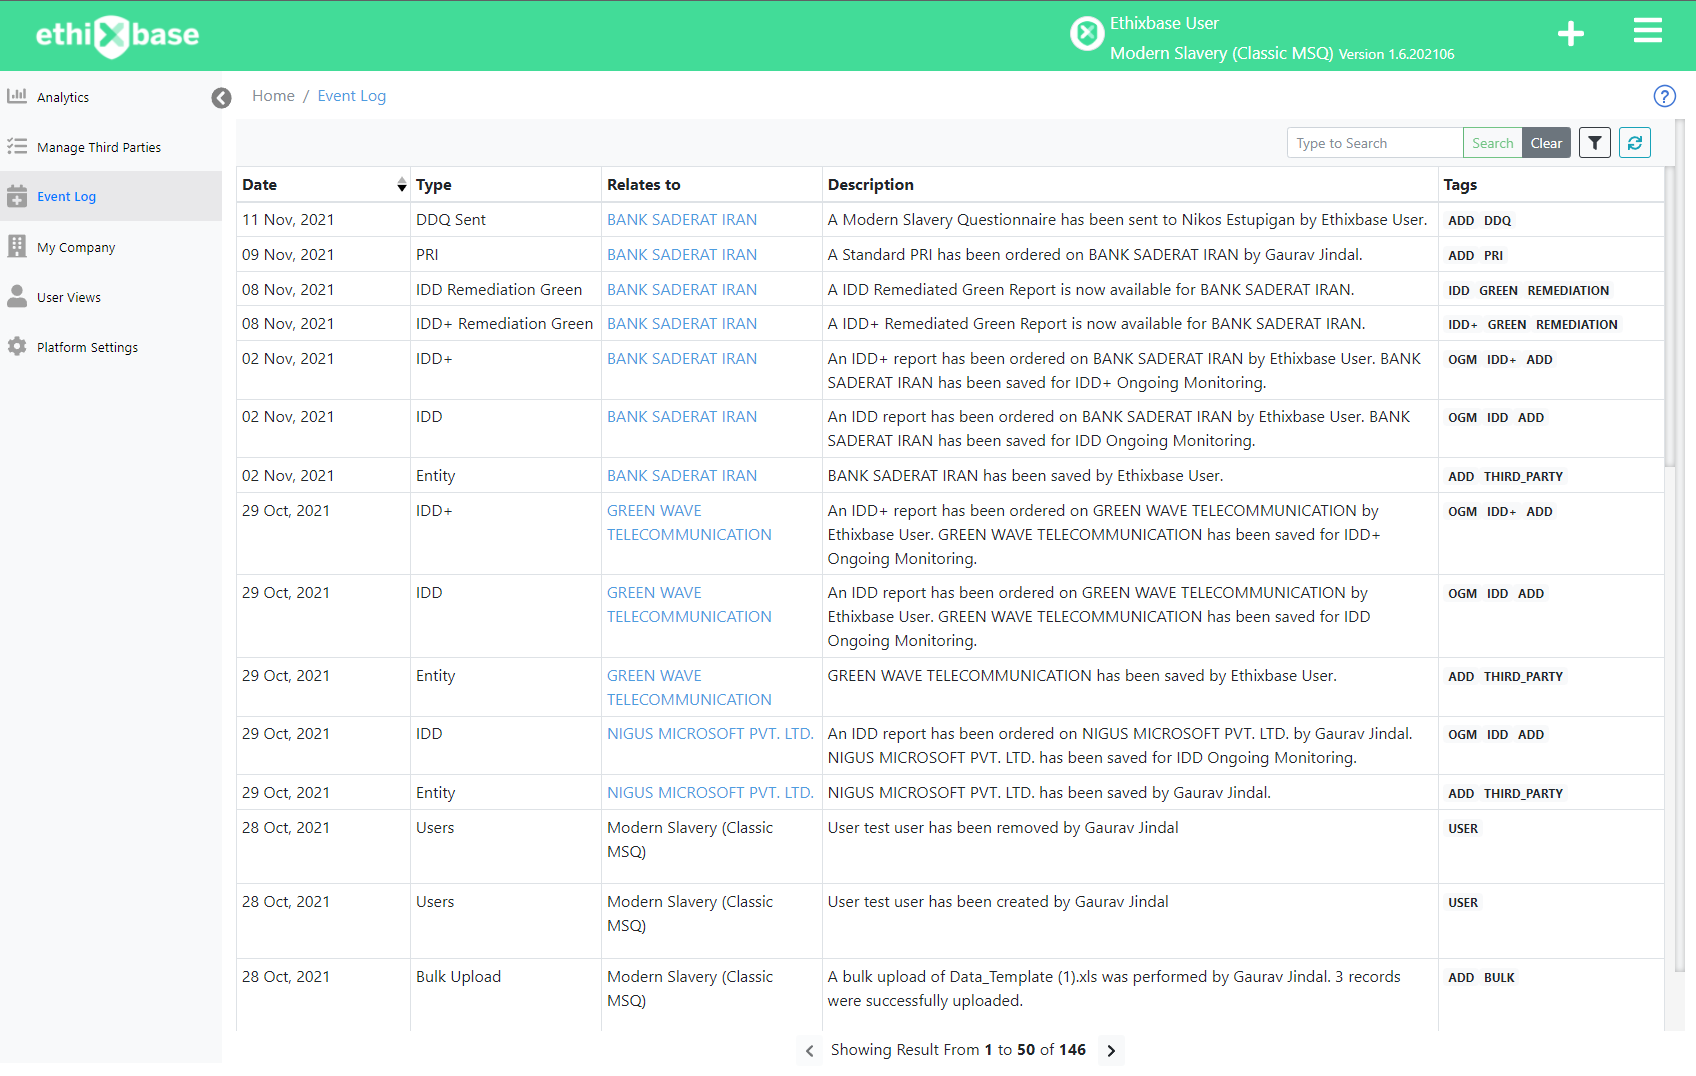This screenshot has width=1696, height=1076.
Task: Click the Manage Third Parties list icon
Action: point(17,146)
